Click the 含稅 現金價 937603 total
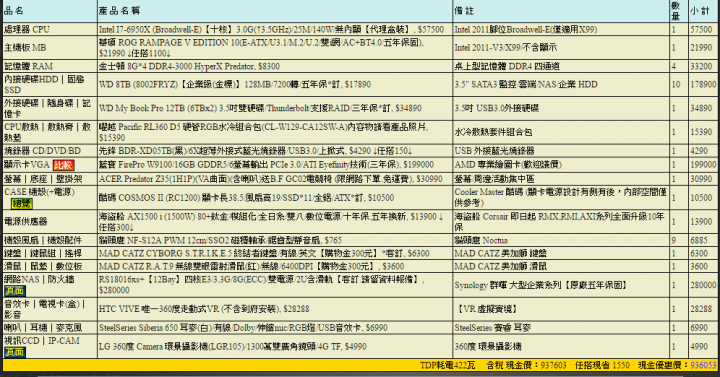This screenshot has width=720, height=377. tap(526, 366)
